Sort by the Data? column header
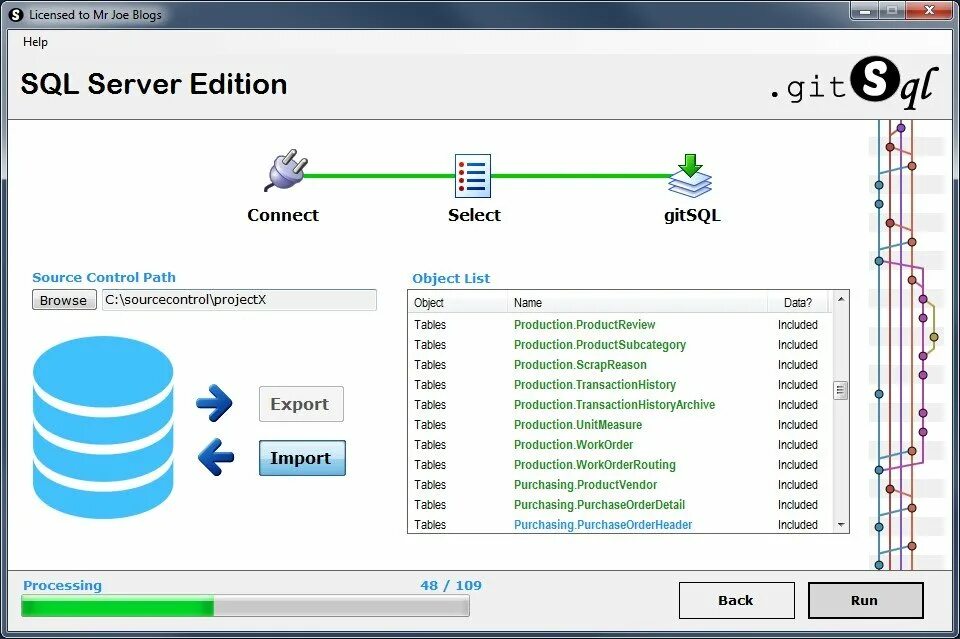This screenshot has width=960, height=639. pos(798,302)
